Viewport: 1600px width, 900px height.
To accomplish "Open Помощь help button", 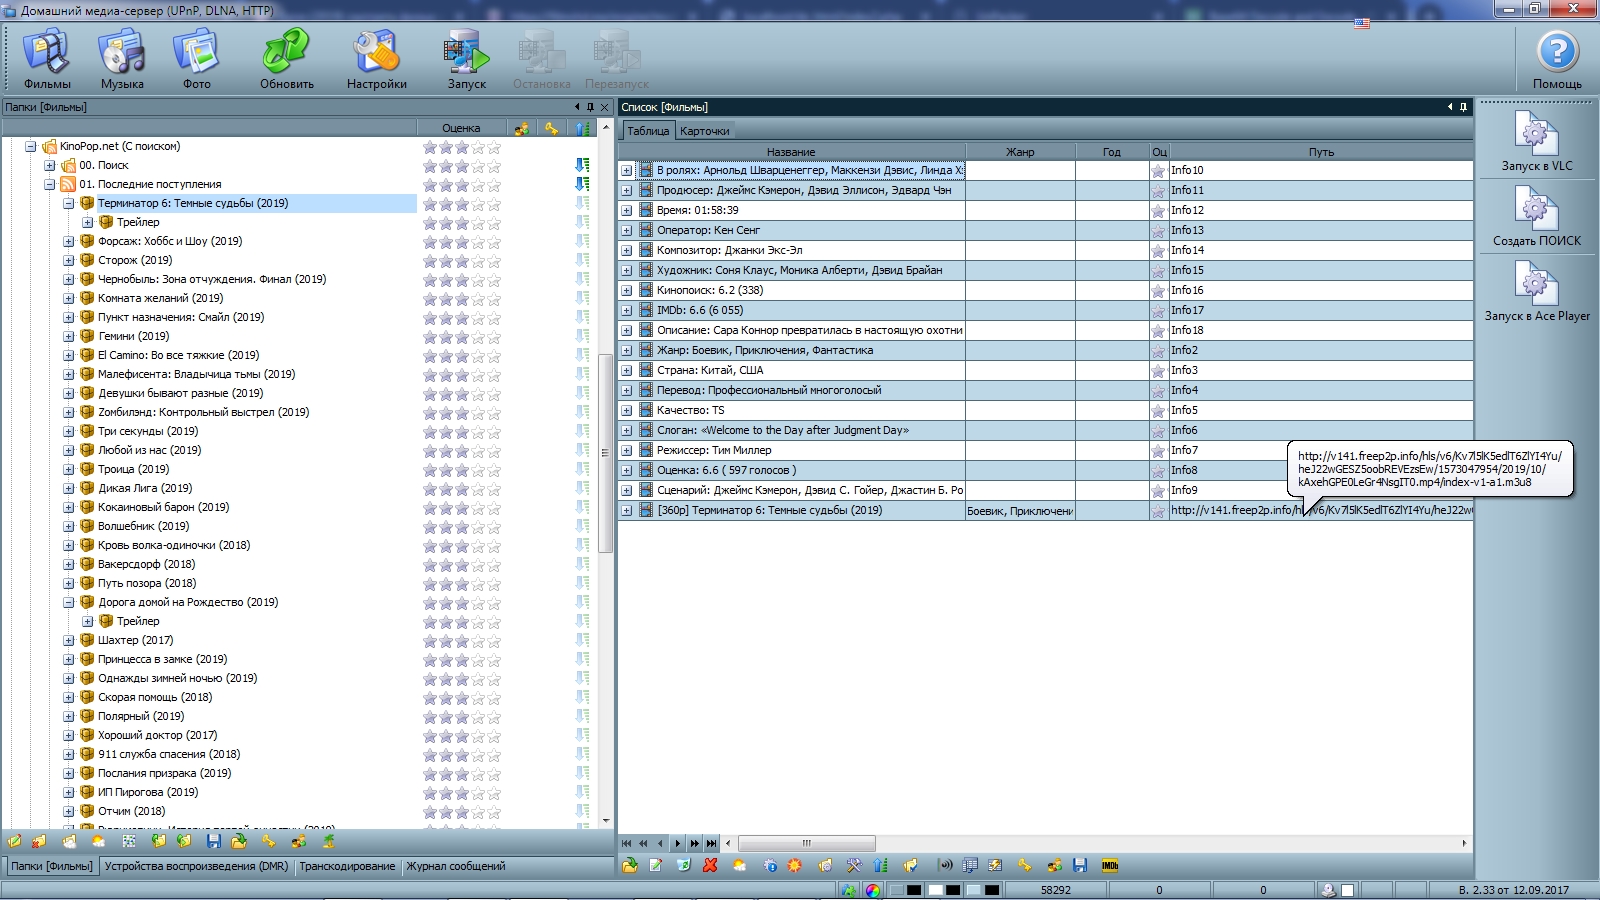I will 1557,58.
